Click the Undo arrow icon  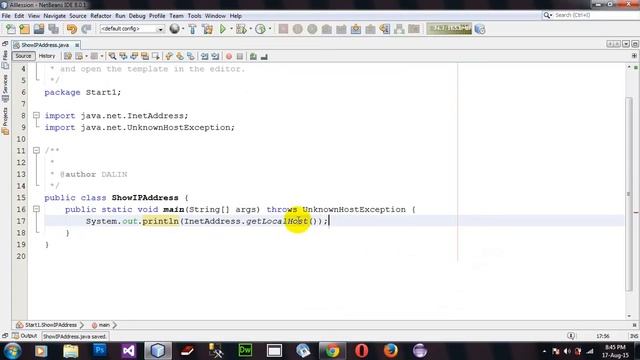point(71,29)
